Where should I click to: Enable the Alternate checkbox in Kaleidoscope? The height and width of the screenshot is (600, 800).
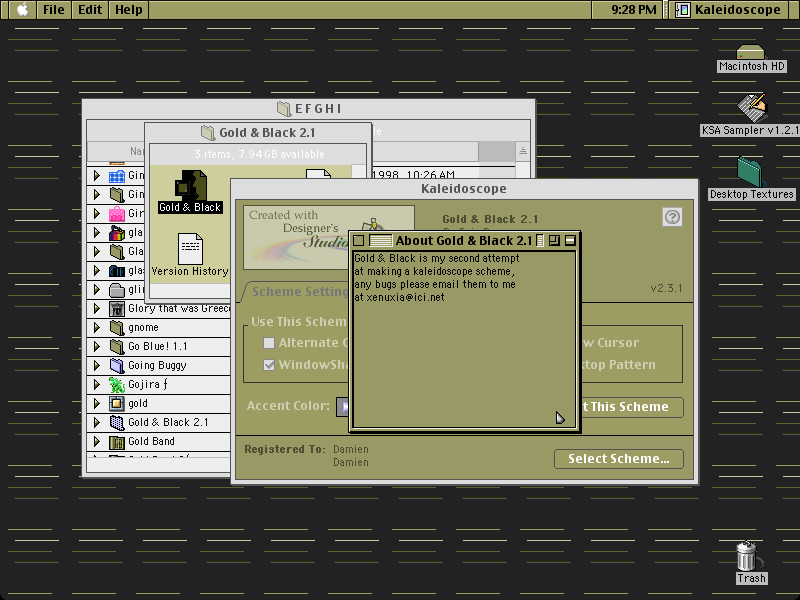point(269,343)
